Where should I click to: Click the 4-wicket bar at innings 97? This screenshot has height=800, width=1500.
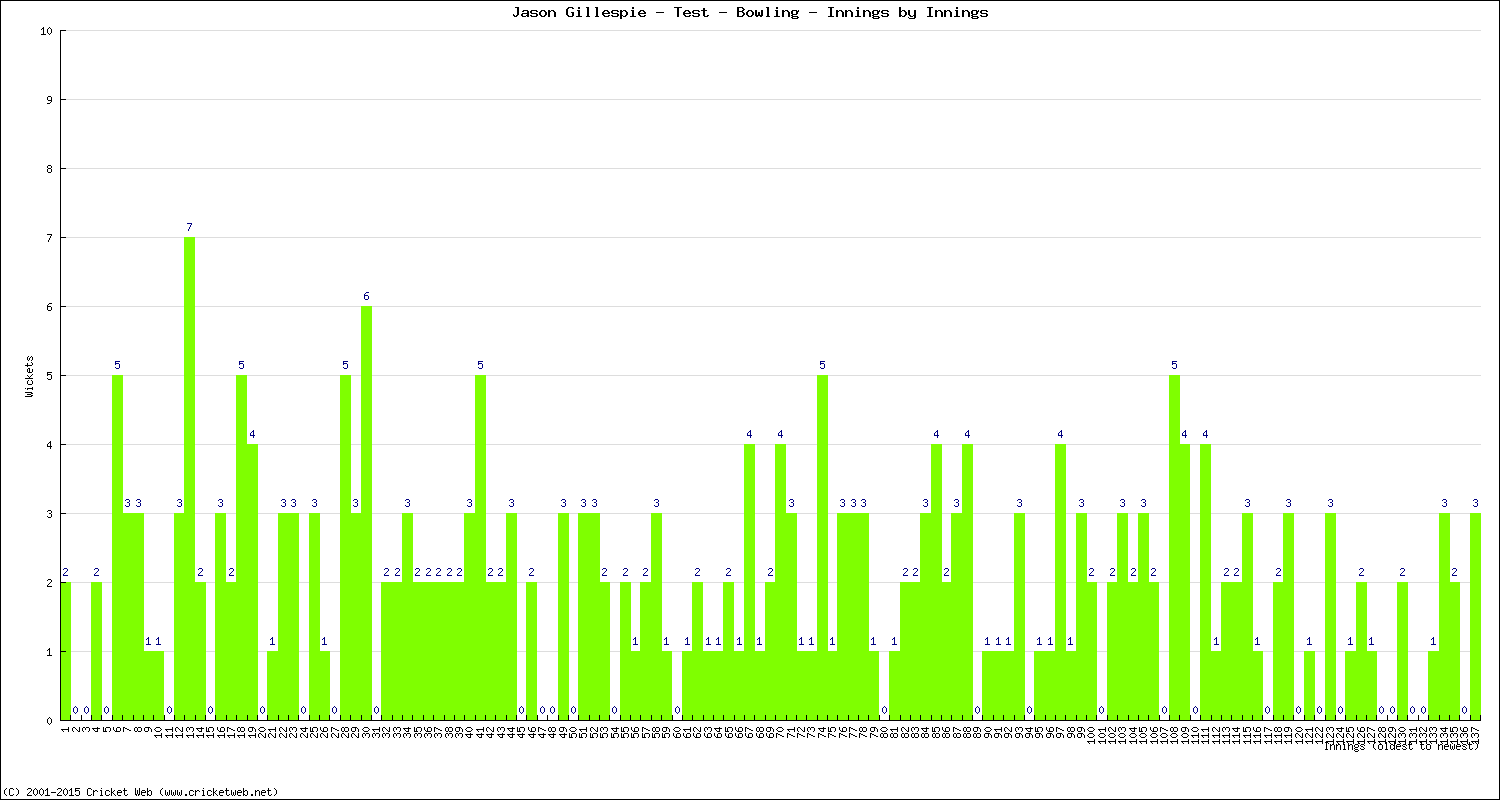point(1060,582)
